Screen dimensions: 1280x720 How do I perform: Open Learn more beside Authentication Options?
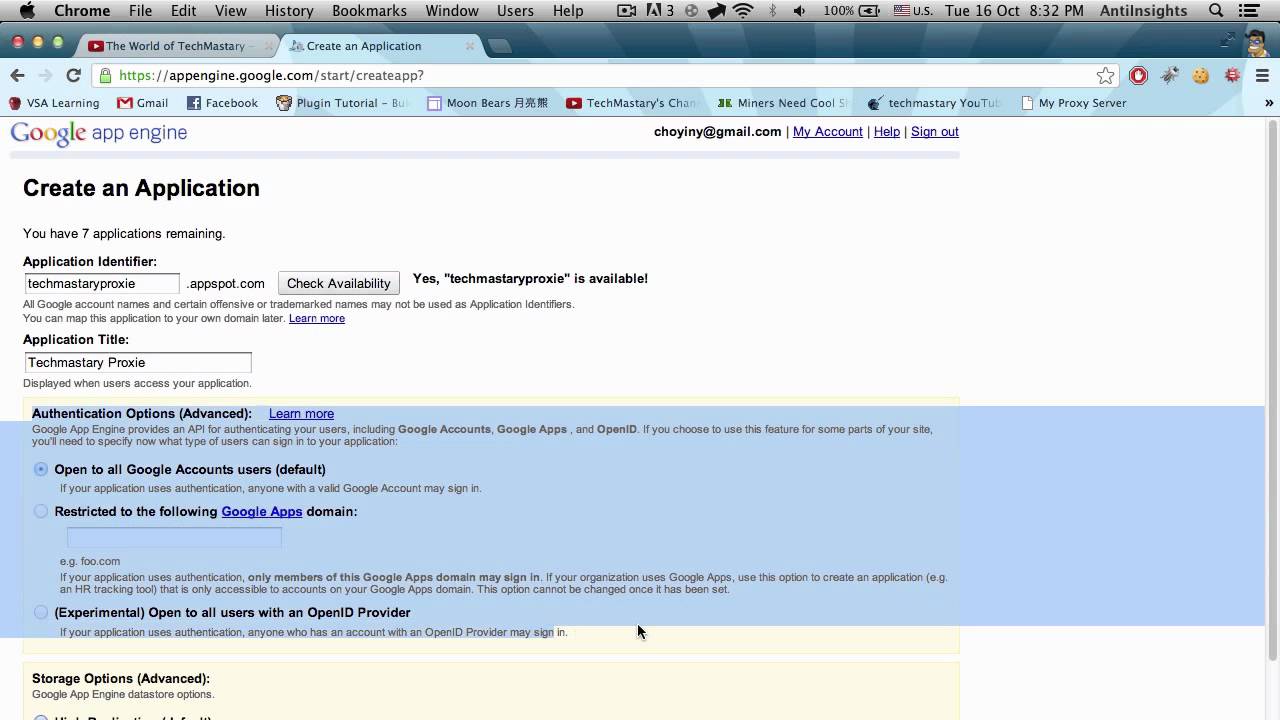coord(301,413)
